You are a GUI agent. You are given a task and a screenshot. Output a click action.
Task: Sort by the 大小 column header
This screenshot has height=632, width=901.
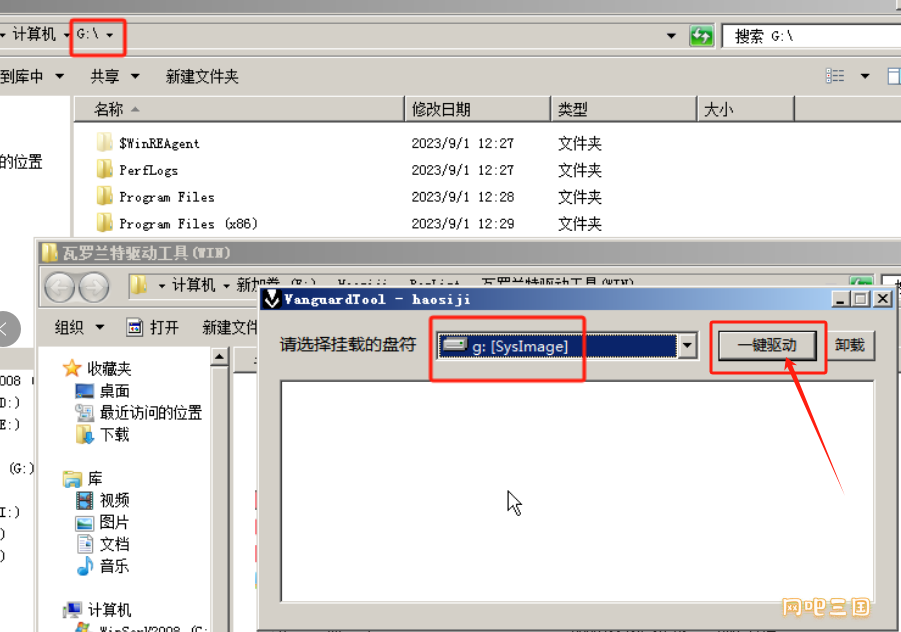point(746,109)
